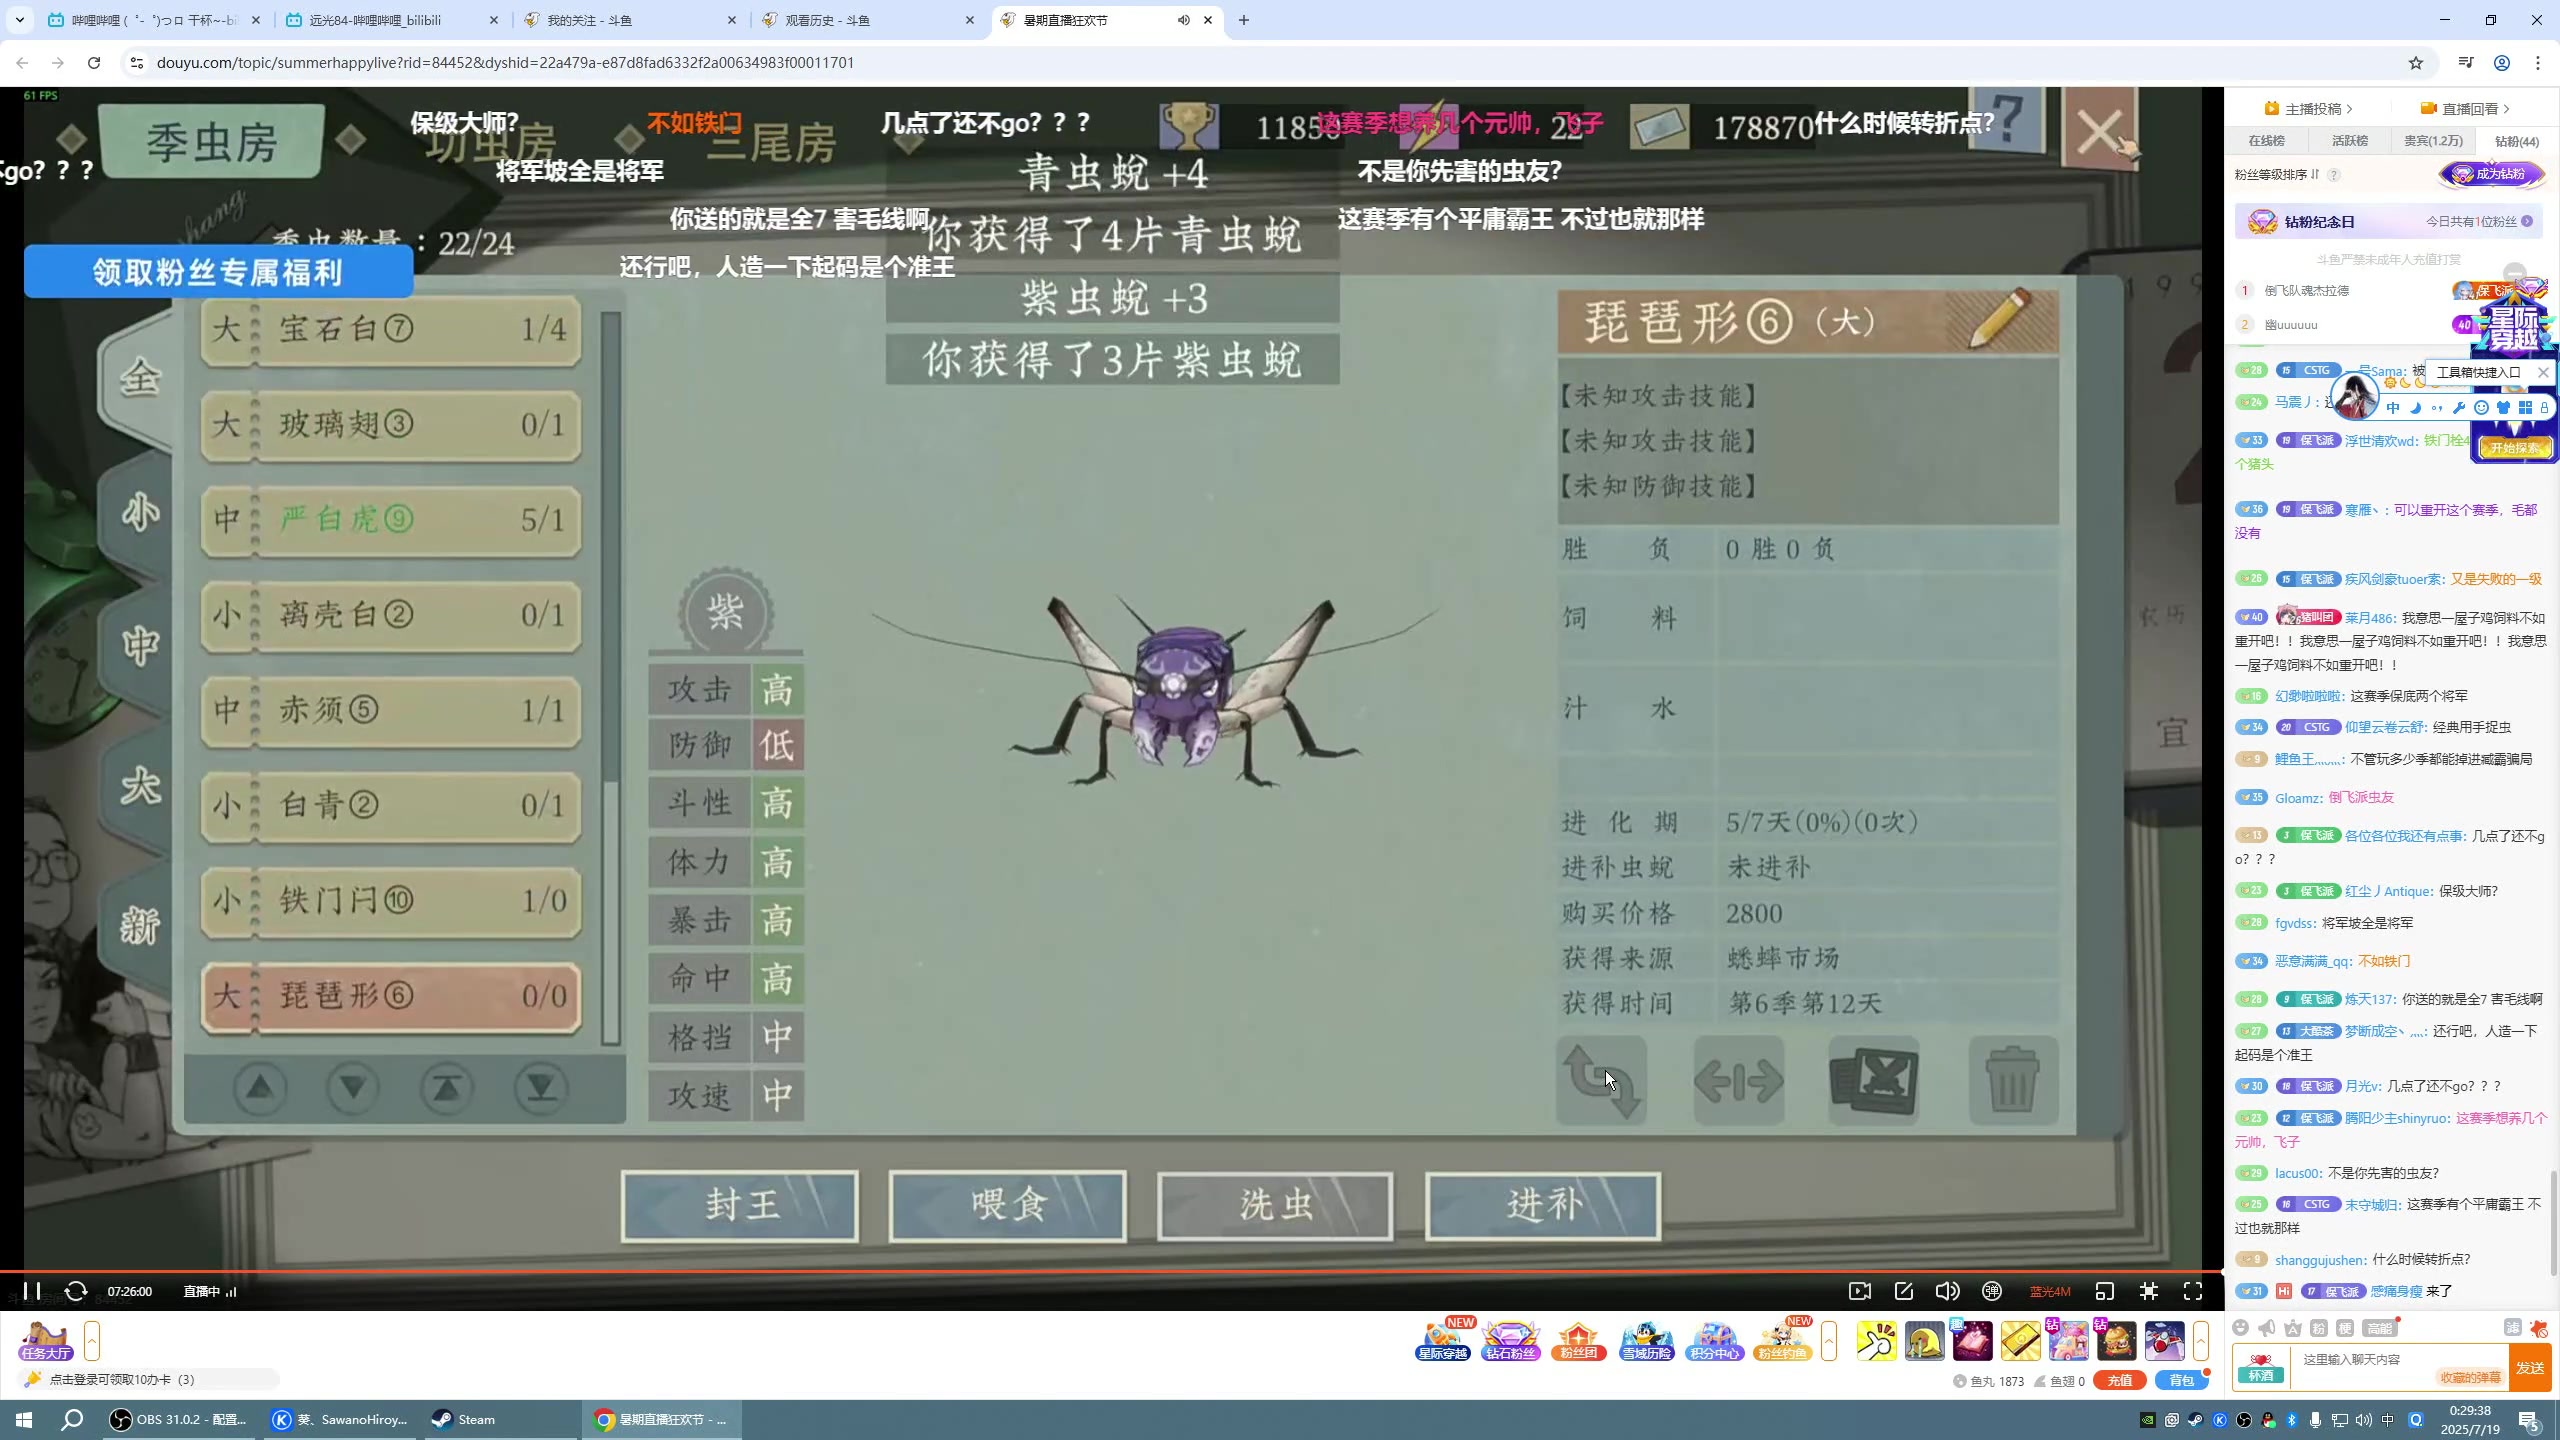Click the game trash delete icon

(2012, 1080)
